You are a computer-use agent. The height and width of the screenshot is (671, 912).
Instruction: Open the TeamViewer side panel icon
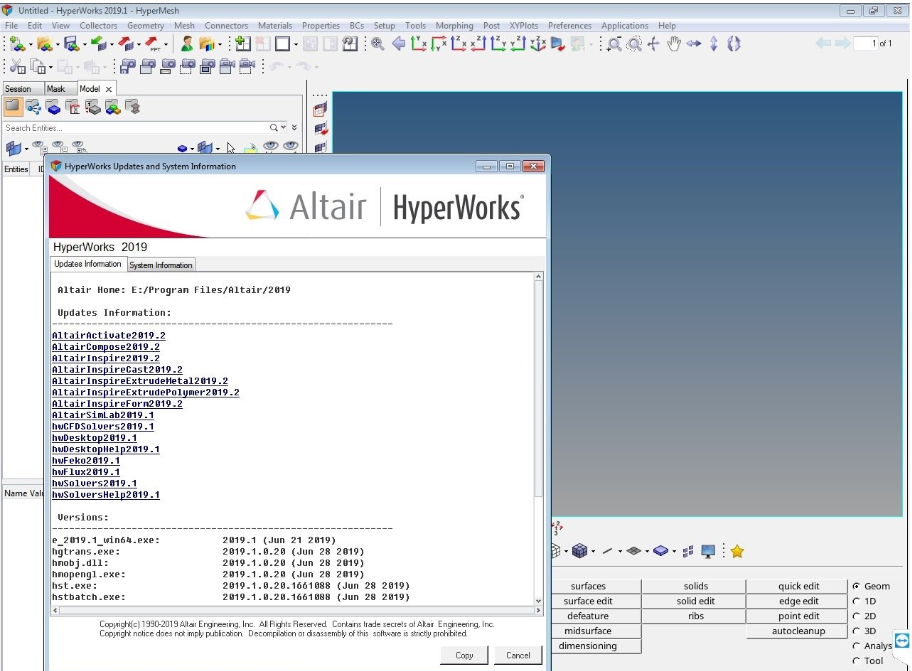point(902,642)
